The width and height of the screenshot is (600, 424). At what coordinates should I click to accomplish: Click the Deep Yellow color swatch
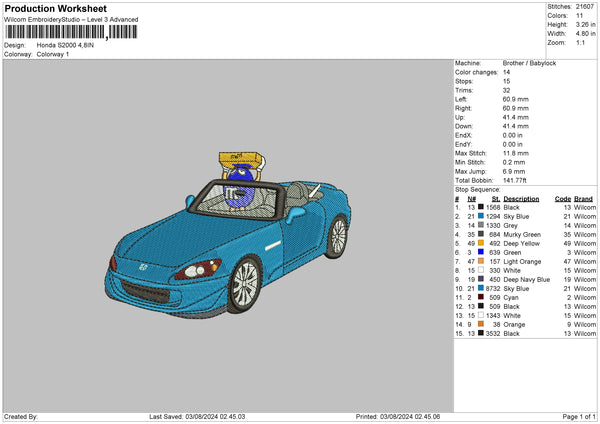pos(480,243)
